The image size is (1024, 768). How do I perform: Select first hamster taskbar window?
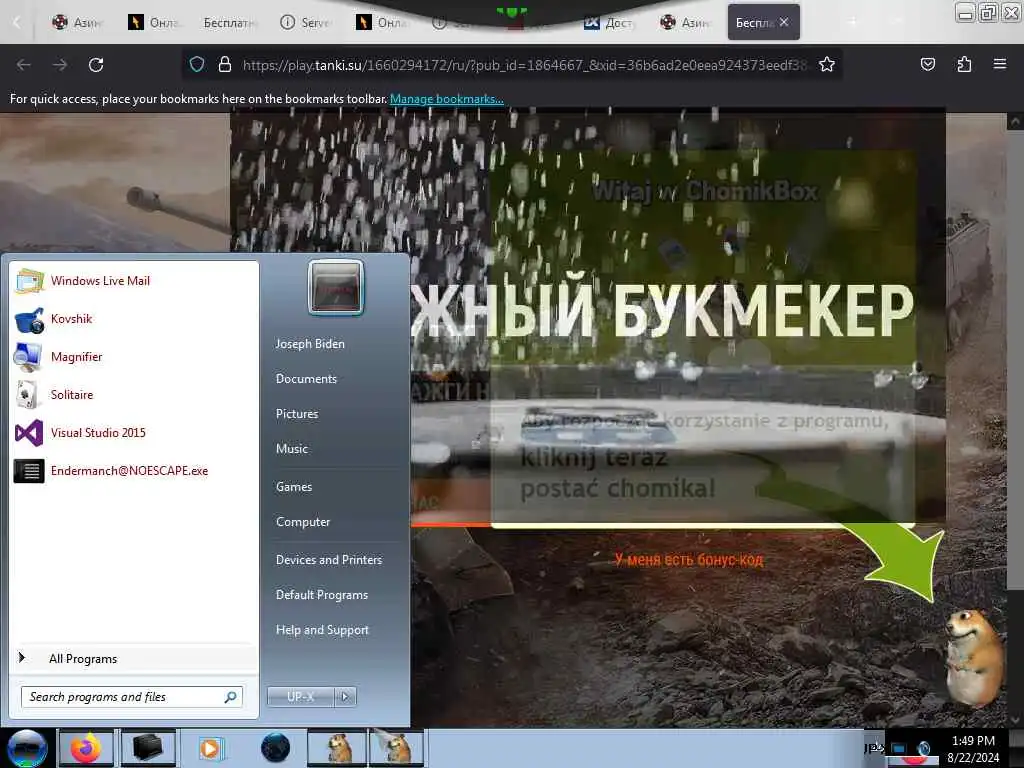337,748
